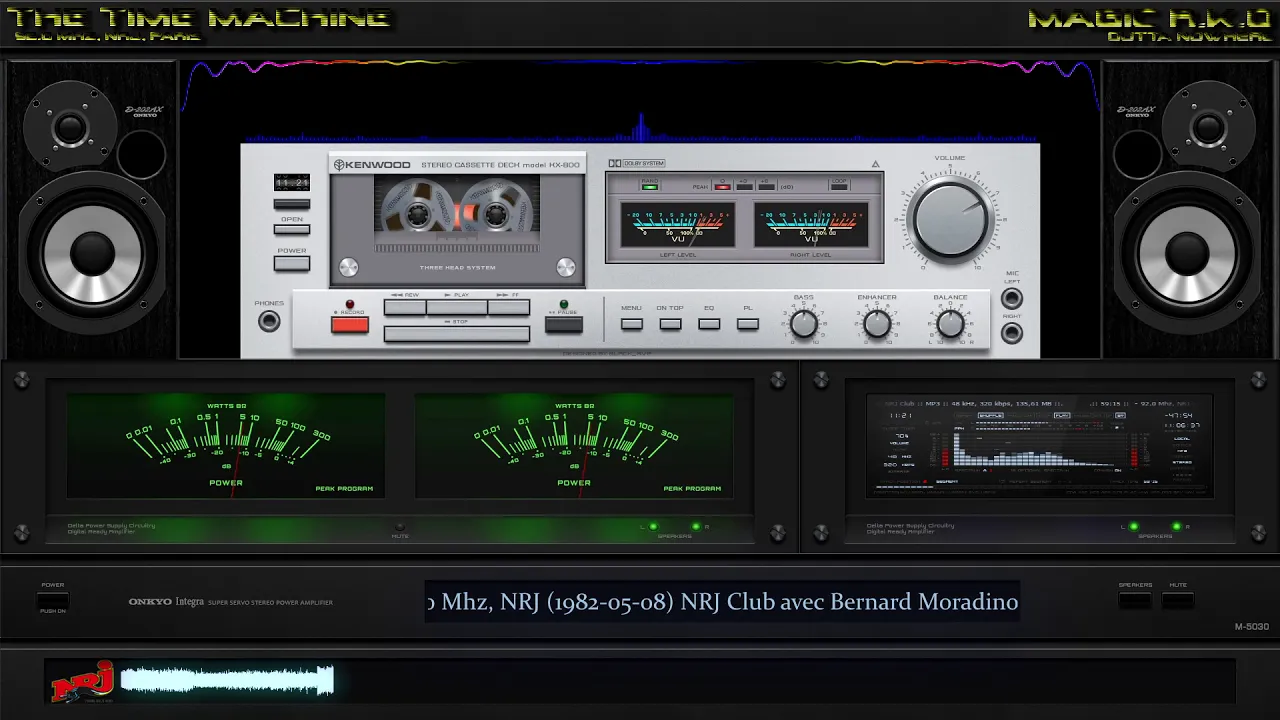
Task: Click the right speaker woofer cone
Action: (1188, 253)
